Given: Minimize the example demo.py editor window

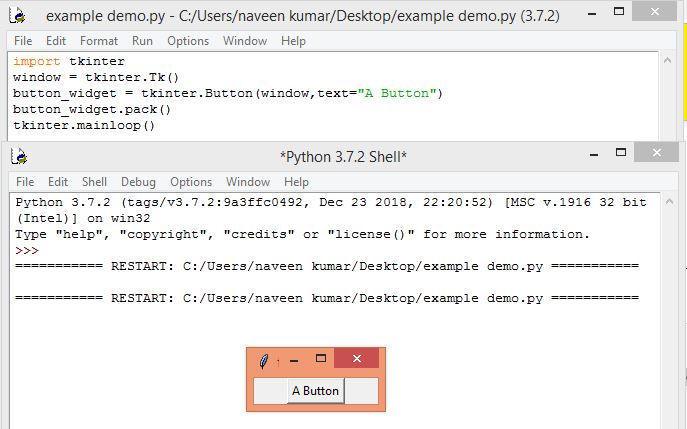Looking at the screenshot, I should point(592,14).
